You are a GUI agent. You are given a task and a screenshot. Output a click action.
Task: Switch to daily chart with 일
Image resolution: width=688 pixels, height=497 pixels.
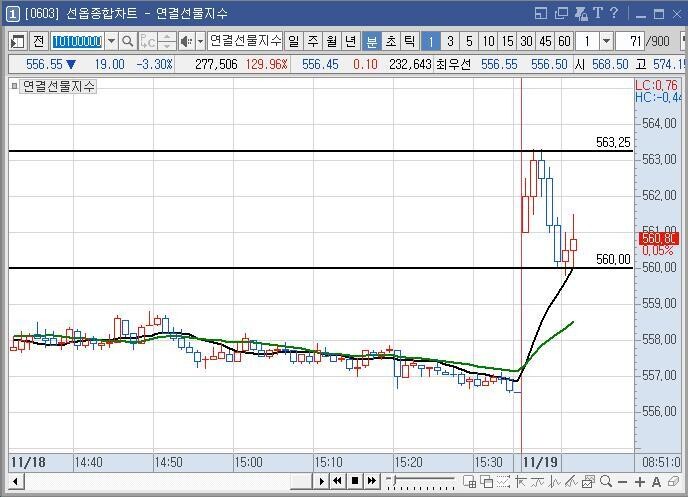[x=294, y=42]
